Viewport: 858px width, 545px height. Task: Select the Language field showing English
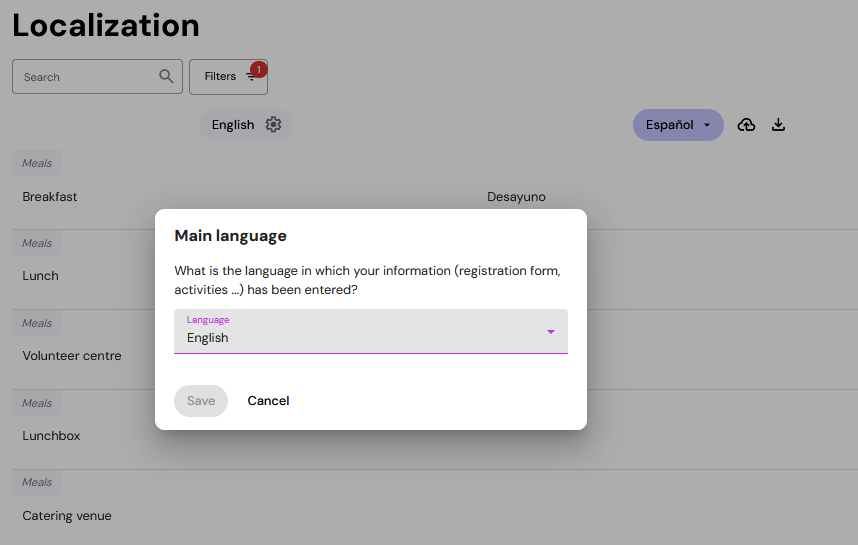pos(370,331)
